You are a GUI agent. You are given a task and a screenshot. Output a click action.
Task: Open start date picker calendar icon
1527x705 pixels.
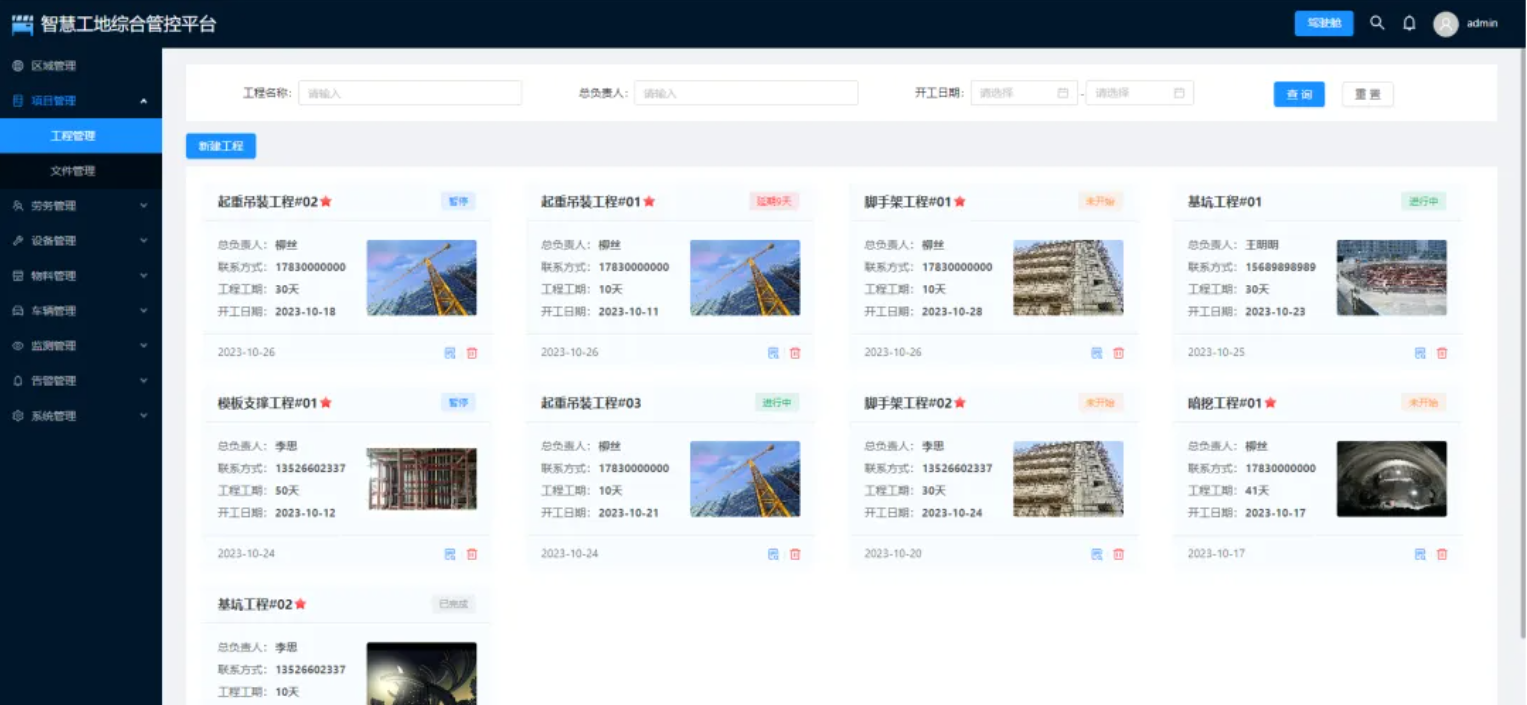1063,93
